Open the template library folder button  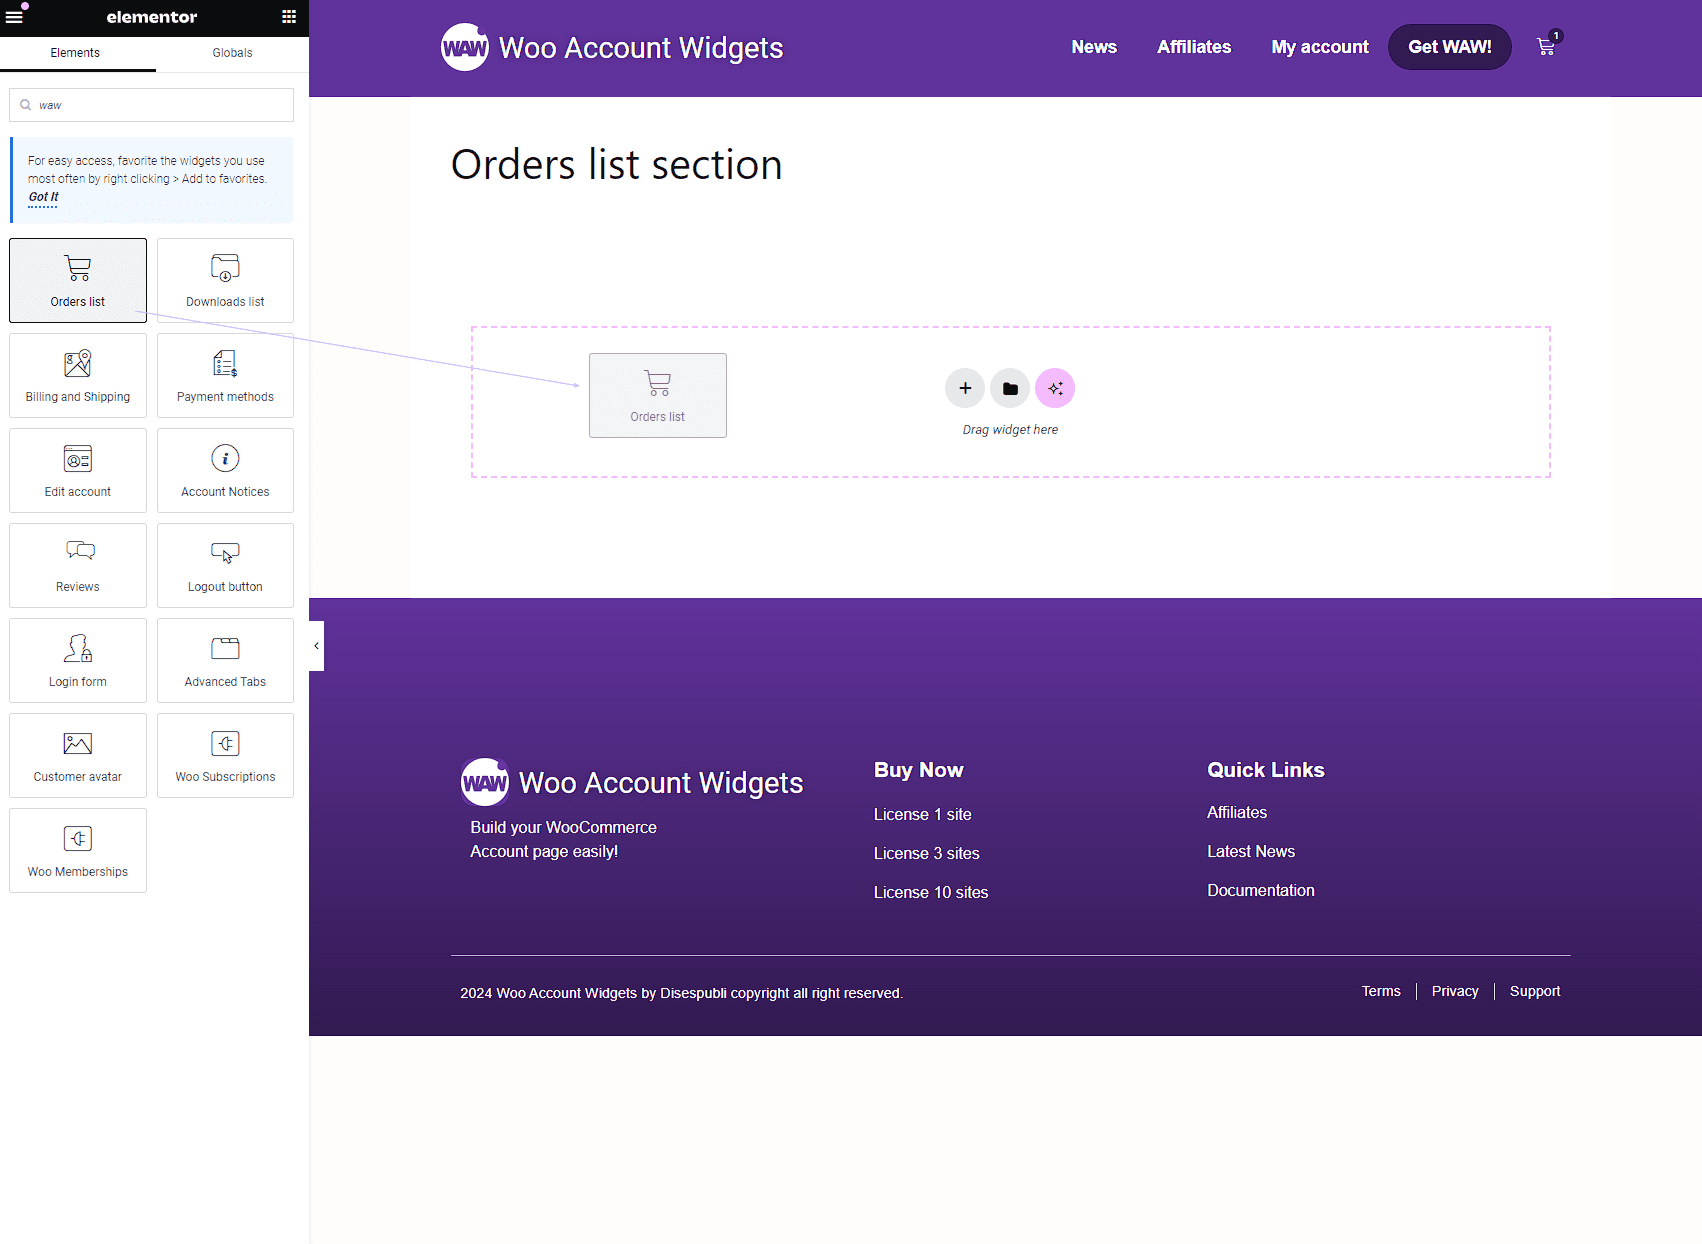coord(1010,388)
